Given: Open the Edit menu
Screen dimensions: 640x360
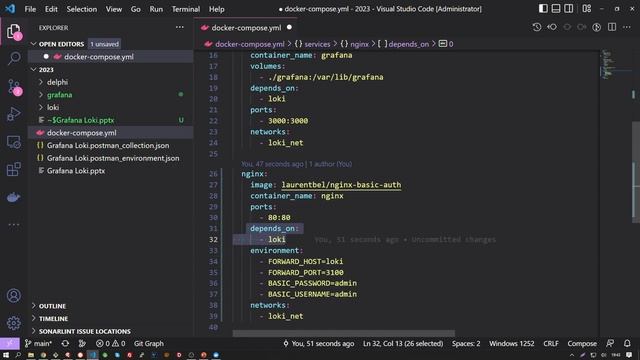Looking at the screenshot, I should pos(51,9).
